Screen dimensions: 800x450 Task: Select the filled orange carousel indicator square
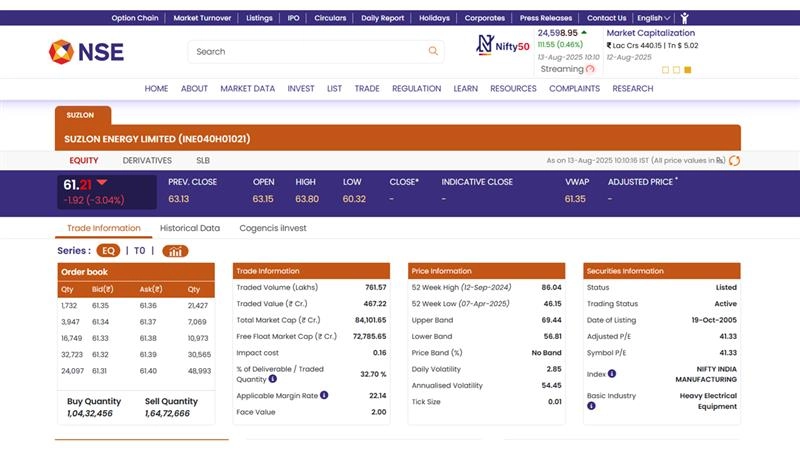(x=687, y=70)
